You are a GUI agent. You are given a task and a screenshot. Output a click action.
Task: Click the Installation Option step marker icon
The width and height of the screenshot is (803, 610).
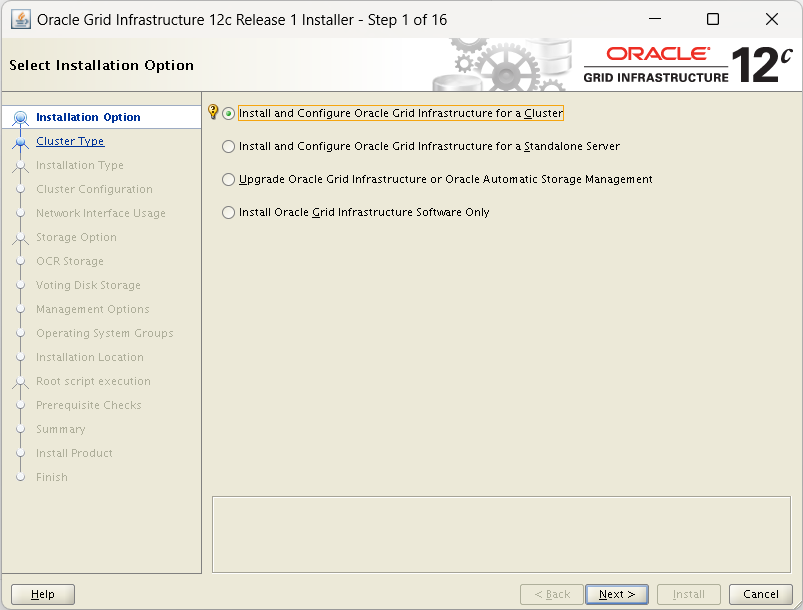[x=20, y=118]
